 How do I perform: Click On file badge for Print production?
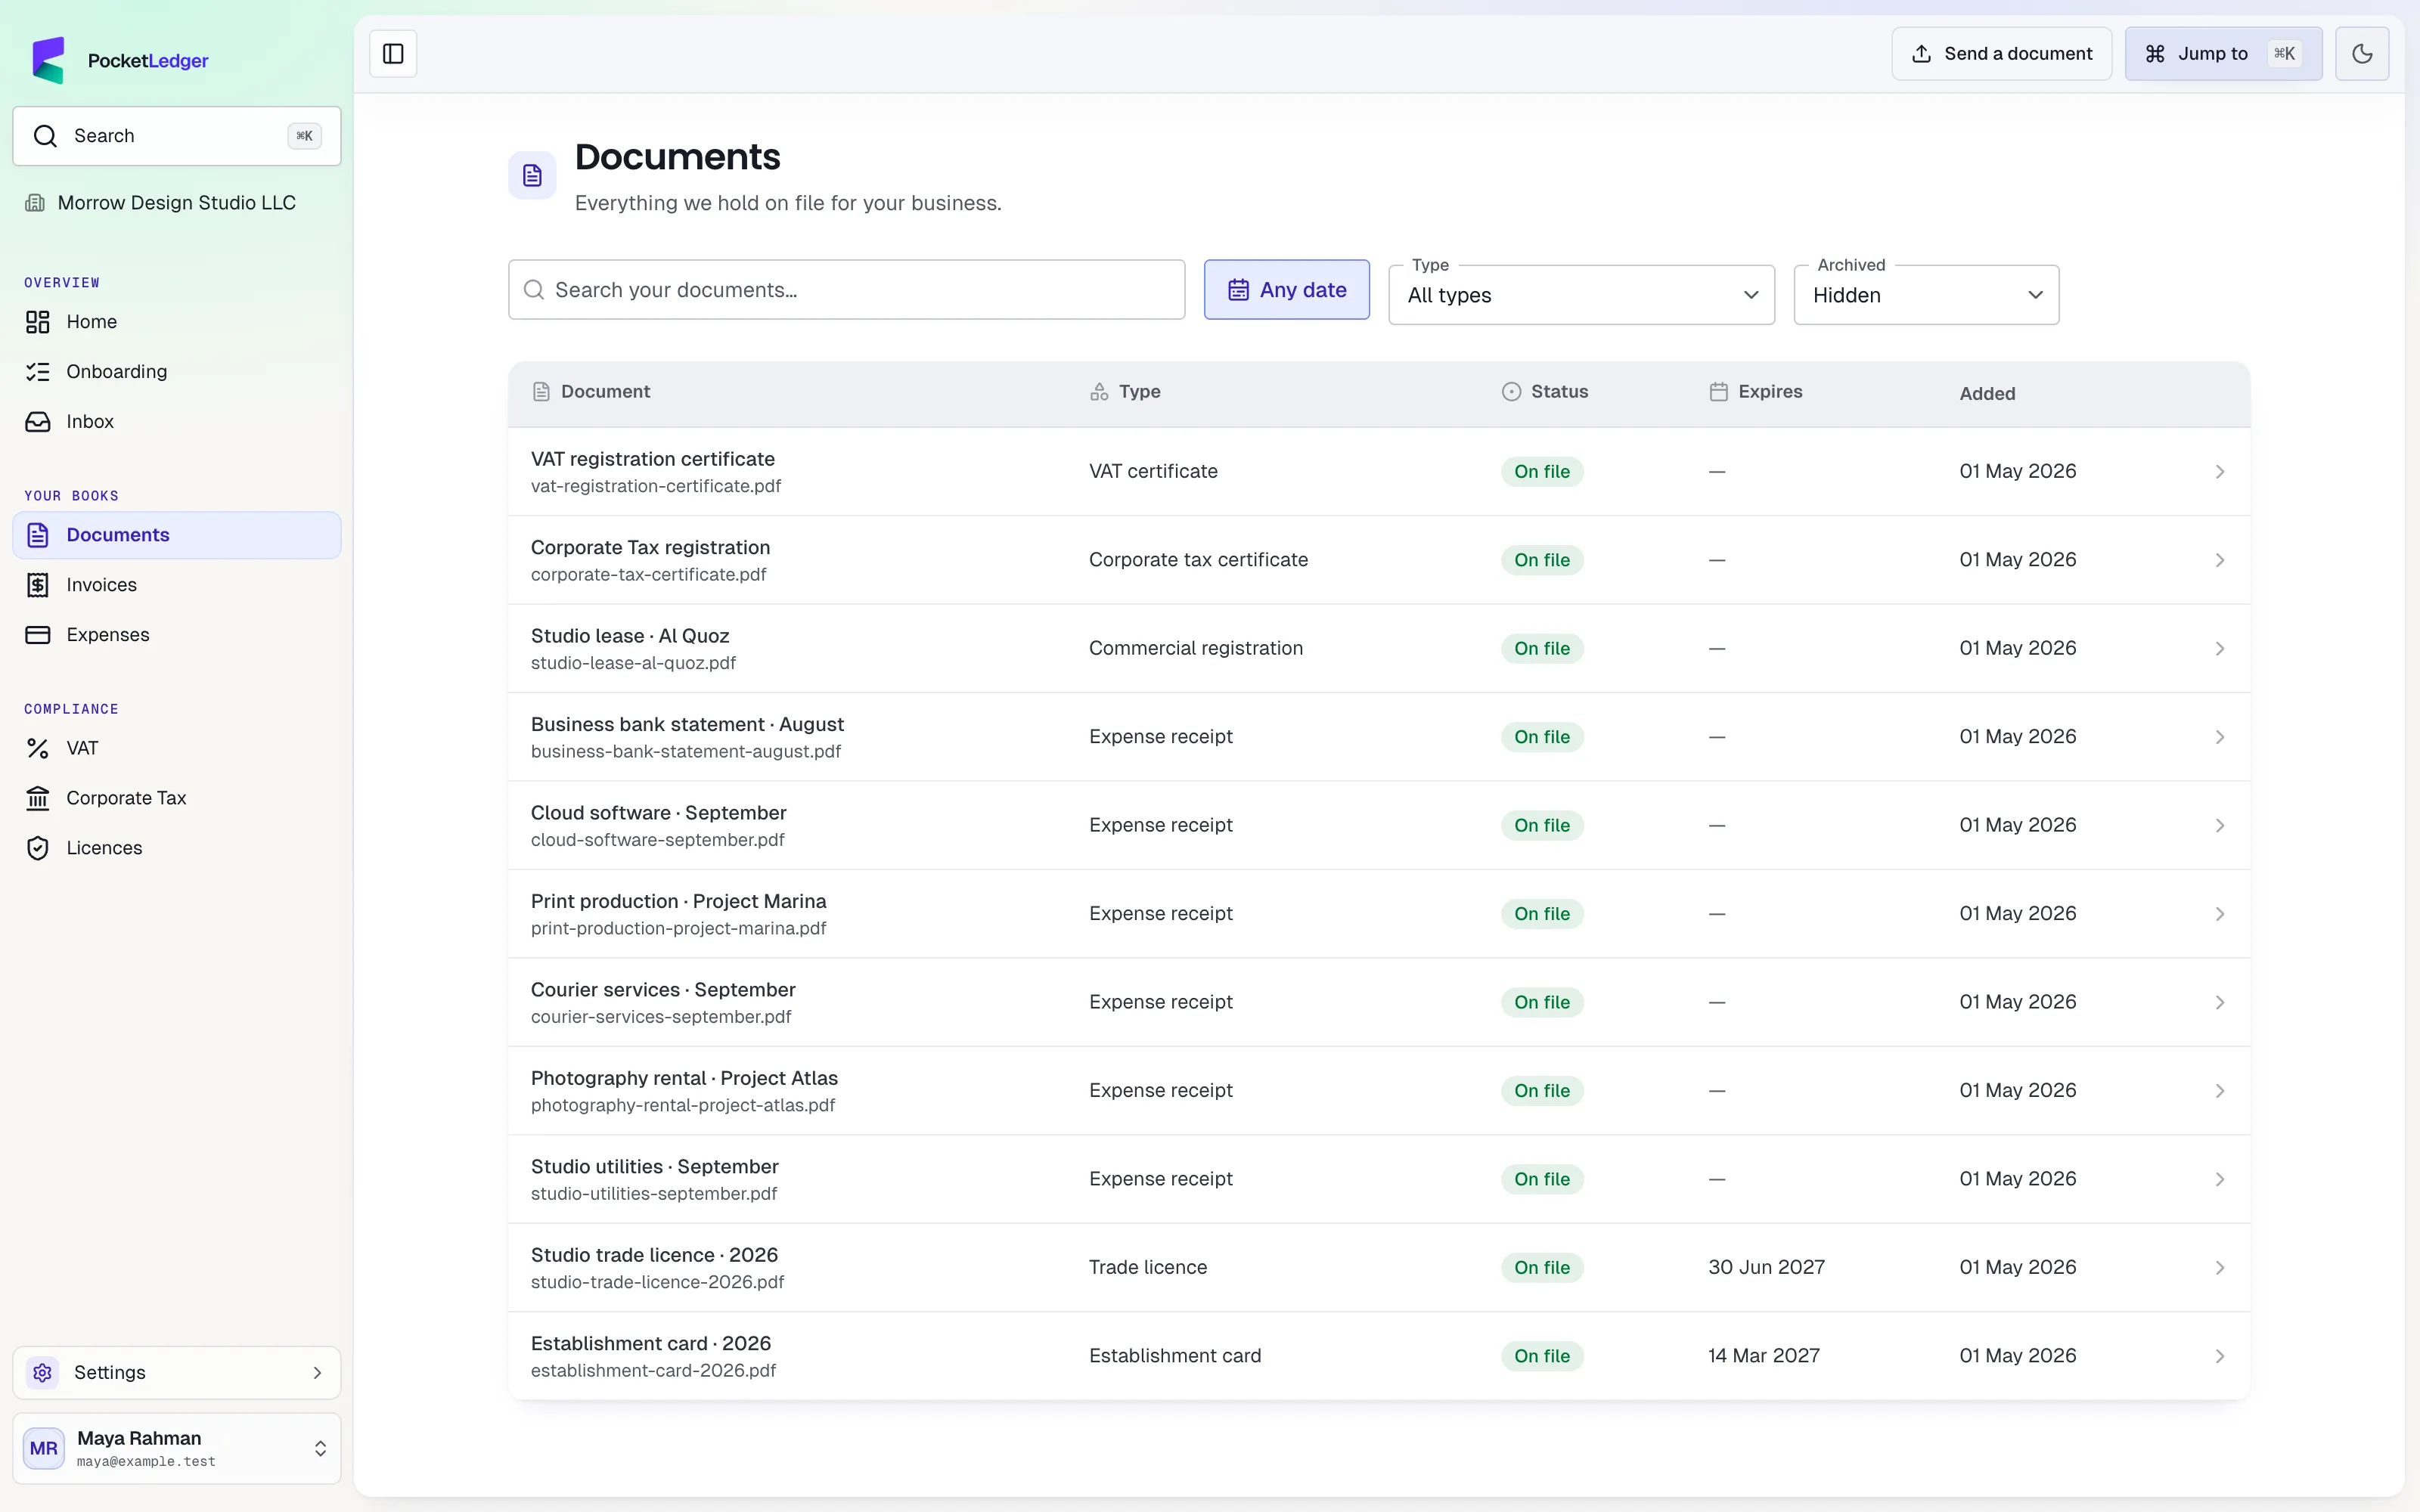point(1541,914)
